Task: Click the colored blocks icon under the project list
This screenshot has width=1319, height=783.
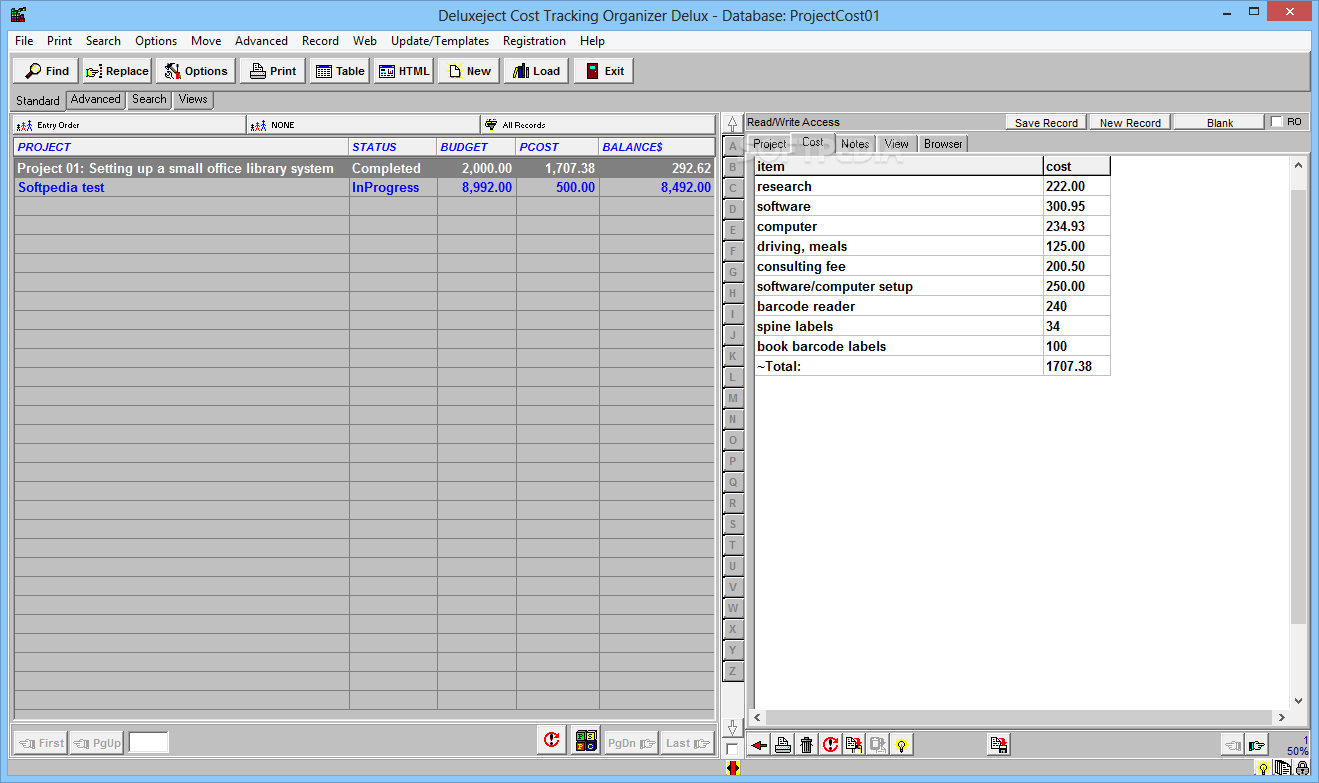Action: pos(586,741)
